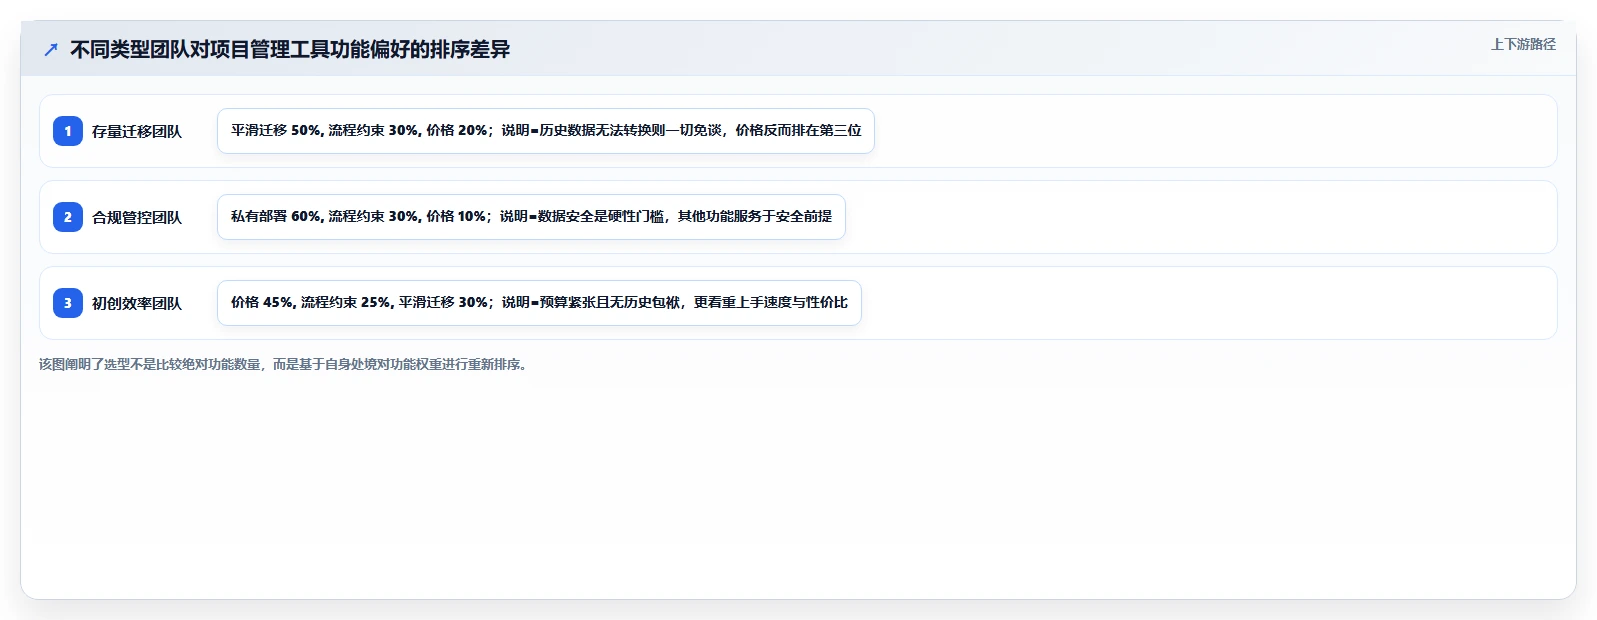Screen dimensions: 1597x620
Task: Select the number 2 badge for 合规管控团队
Action: coord(68,217)
